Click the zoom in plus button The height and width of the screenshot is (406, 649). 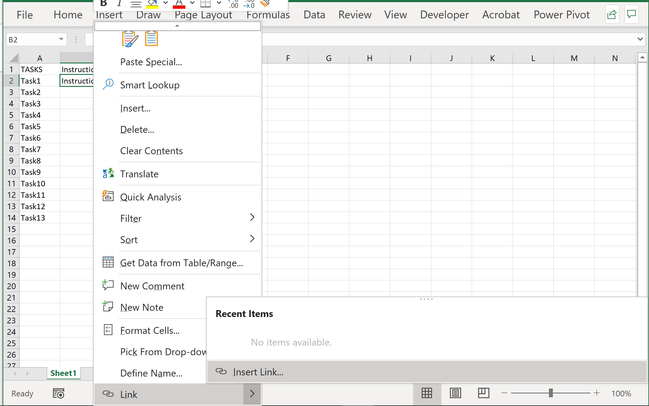[x=596, y=393]
